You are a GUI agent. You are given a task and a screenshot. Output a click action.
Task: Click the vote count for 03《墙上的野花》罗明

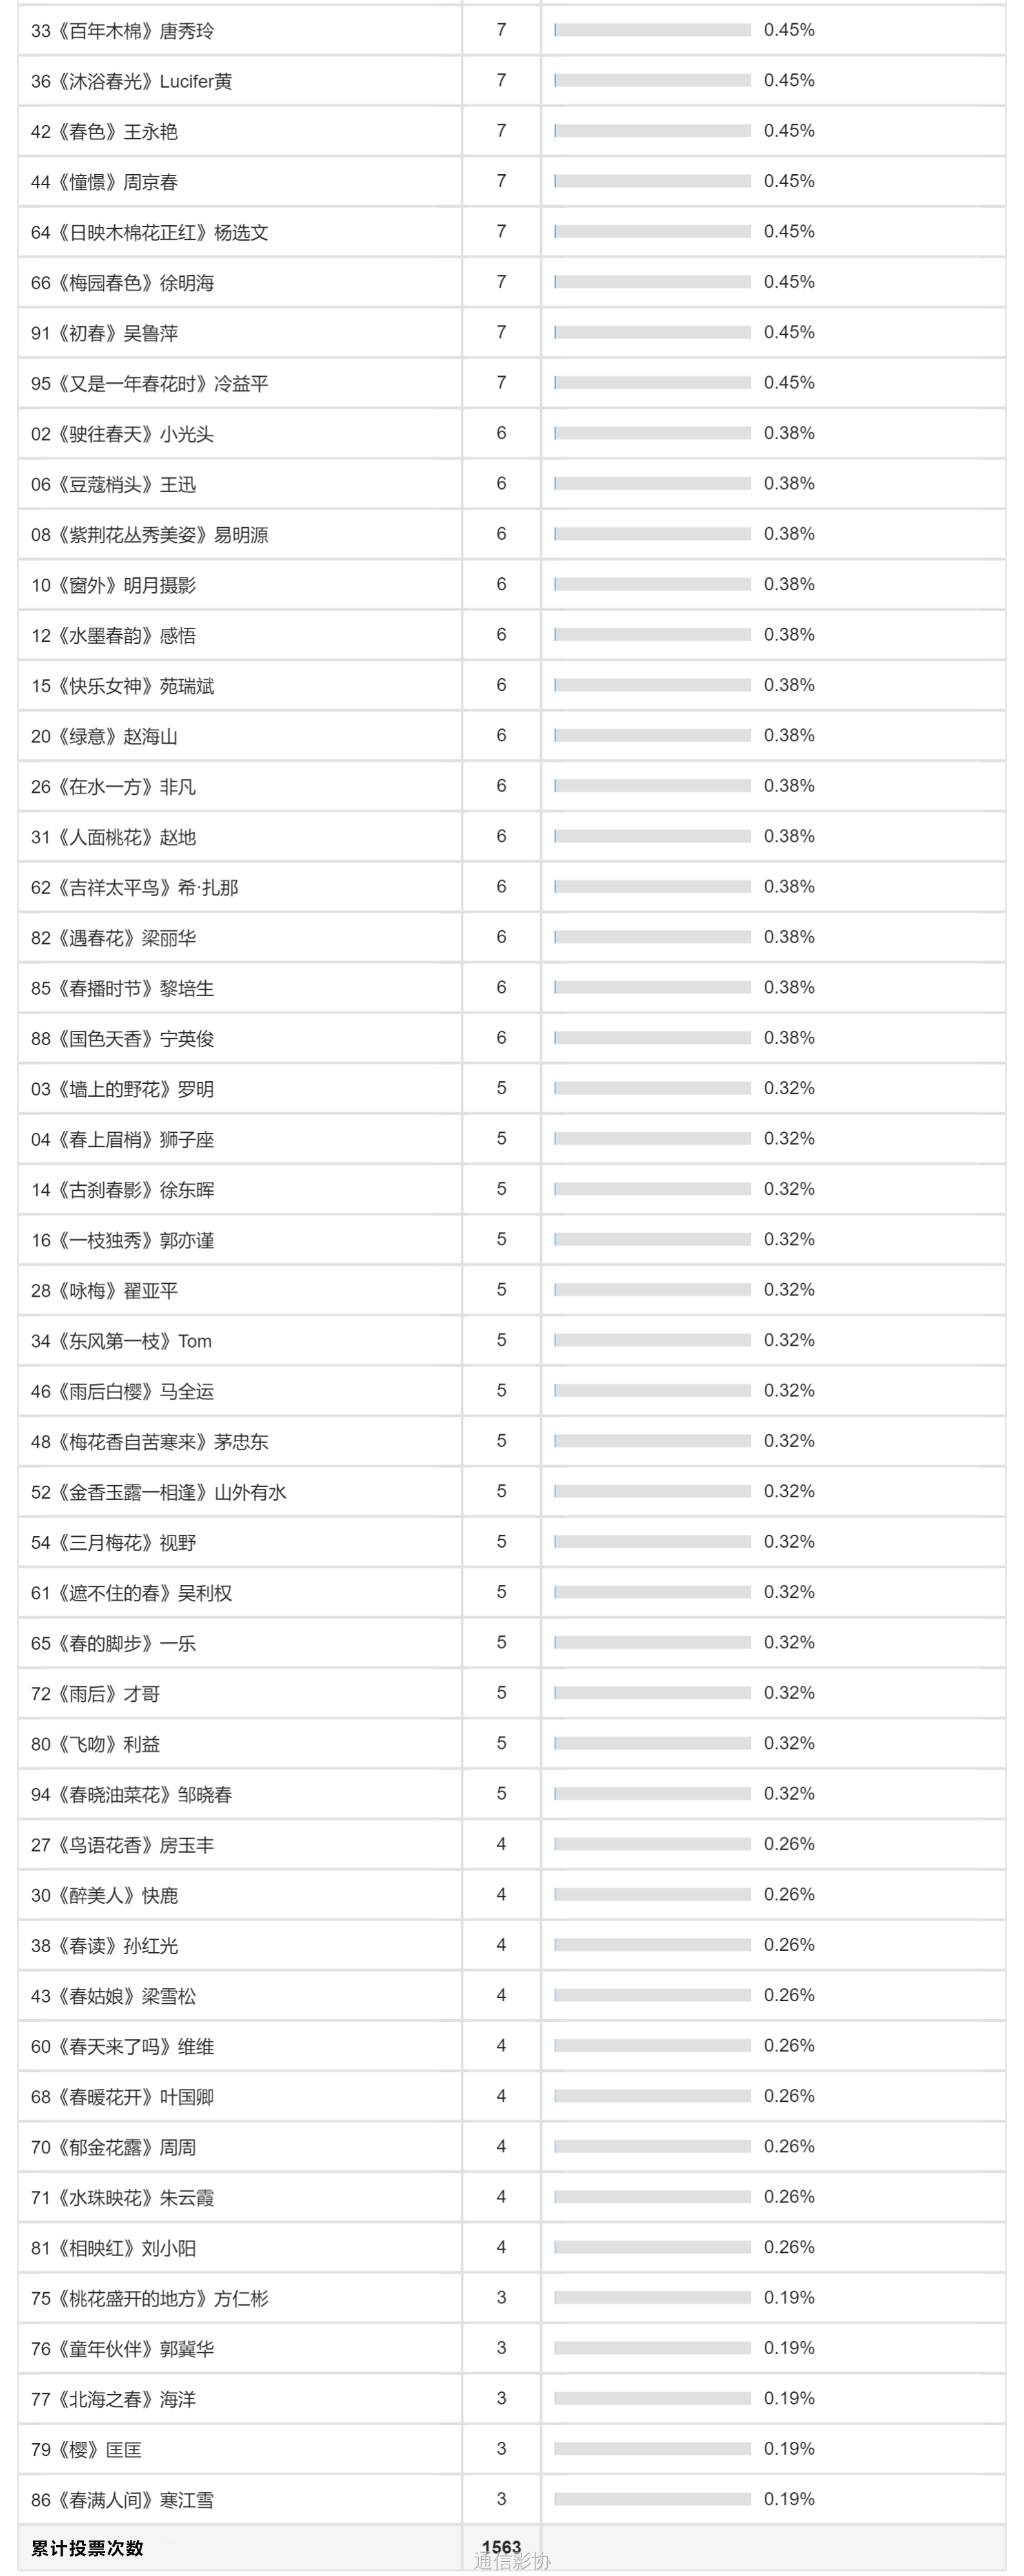click(x=501, y=1088)
